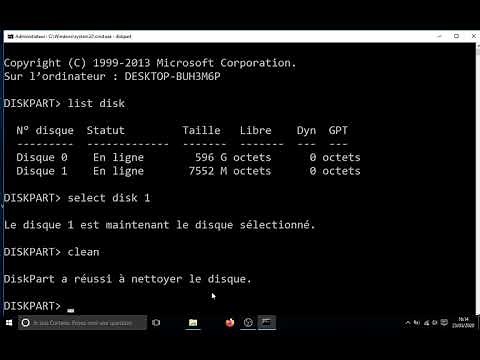Open the network tray icon

pos(426,323)
